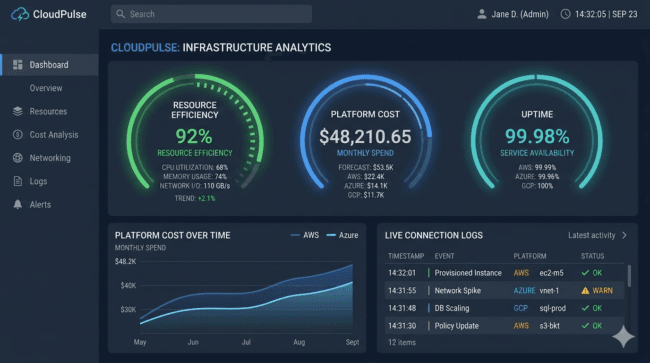
Task: Click the WARN triangle icon for Network Spike
Action: (585, 290)
